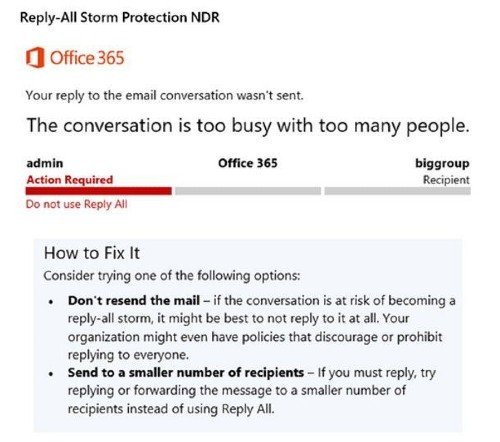The image size is (500, 442).
Task: Select the red Action Required progress bar
Action: pyautogui.click(x=99, y=191)
